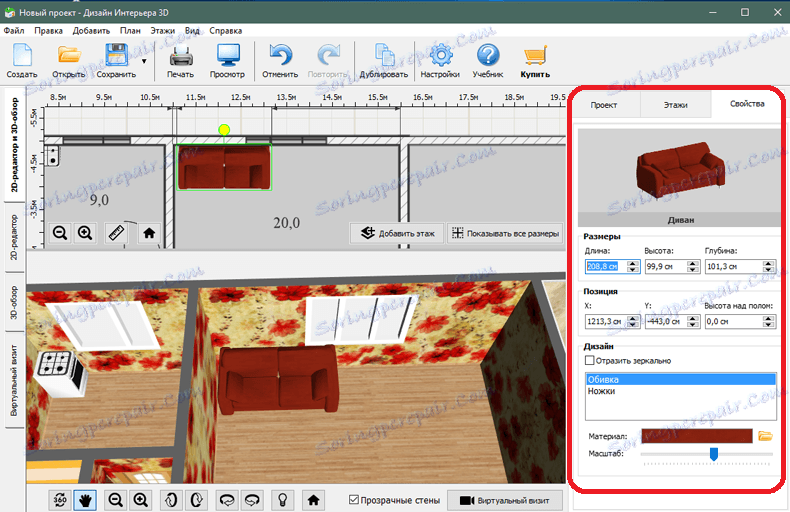Open the Добавить menu
The width and height of the screenshot is (790, 512).
(91, 31)
